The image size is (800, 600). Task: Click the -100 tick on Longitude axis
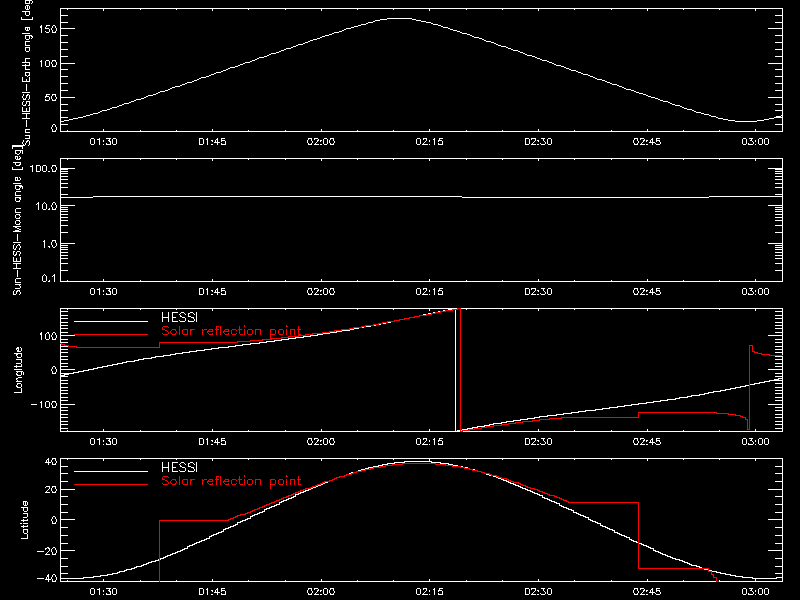(x=44, y=404)
